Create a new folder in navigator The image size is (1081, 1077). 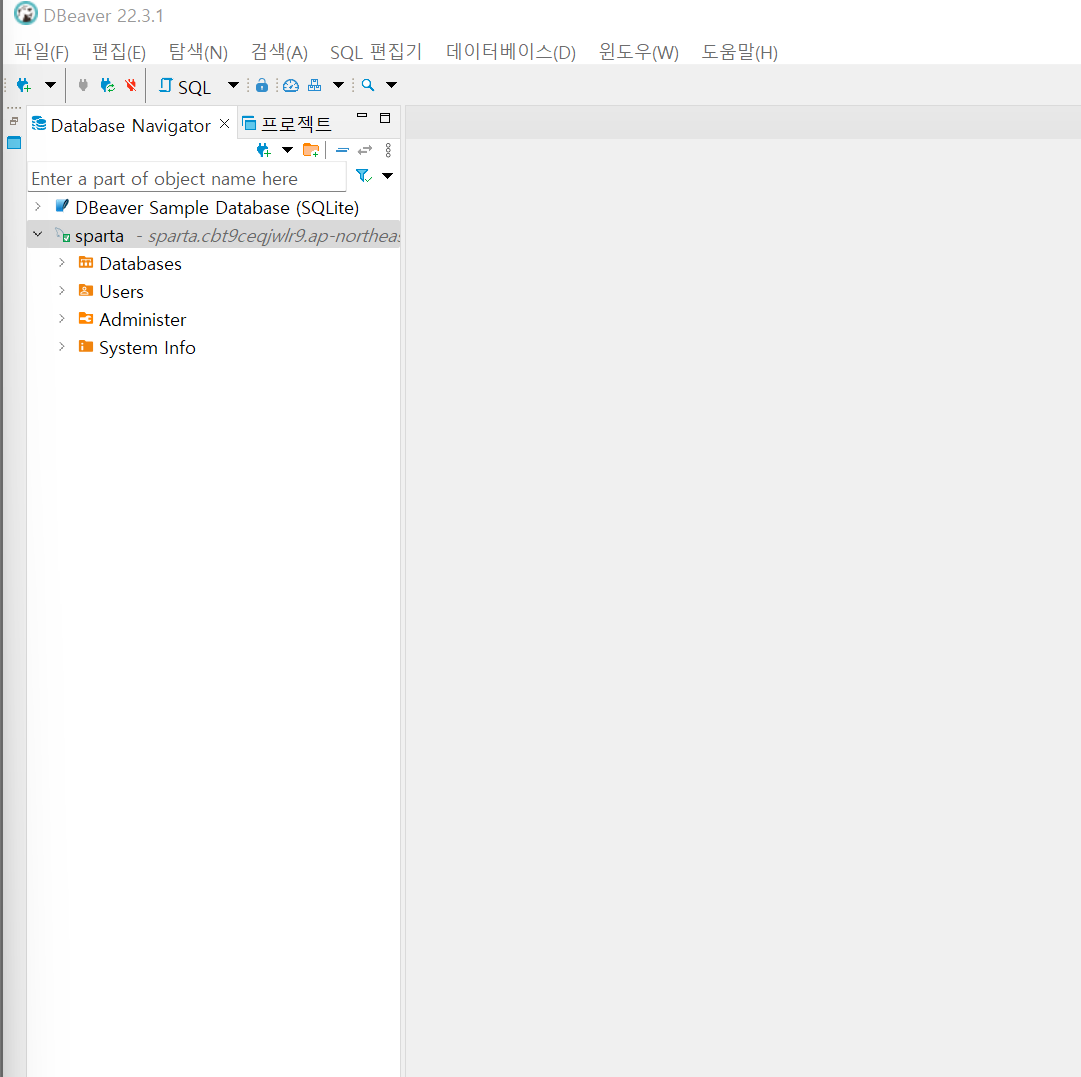(312, 150)
